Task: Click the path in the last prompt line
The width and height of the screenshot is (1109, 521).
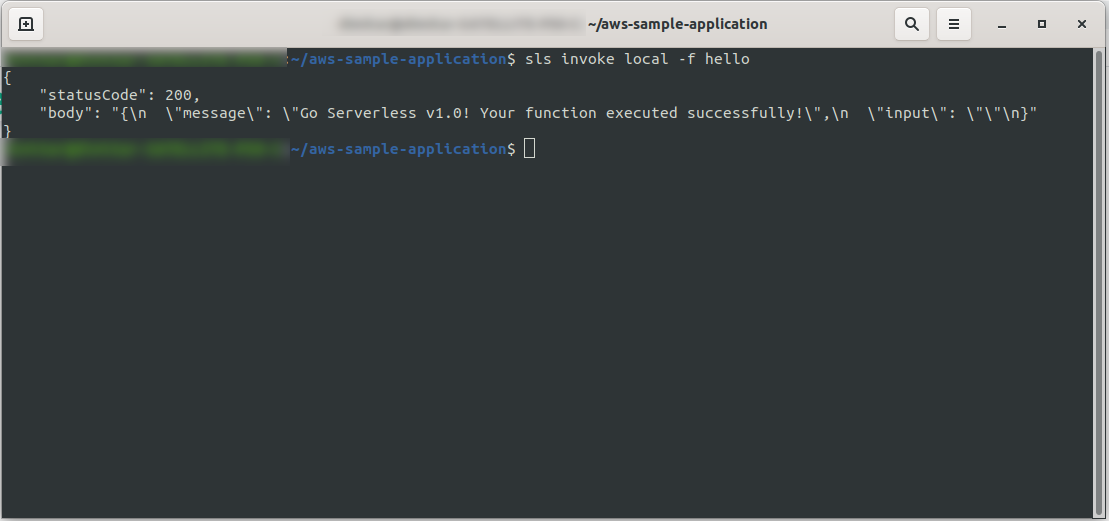Action: 398,149
